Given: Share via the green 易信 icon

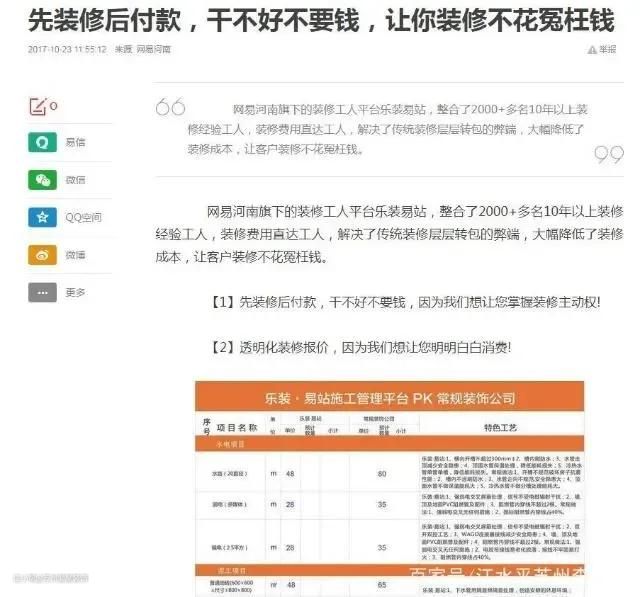Looking at the screenshot, I should 42,142.
